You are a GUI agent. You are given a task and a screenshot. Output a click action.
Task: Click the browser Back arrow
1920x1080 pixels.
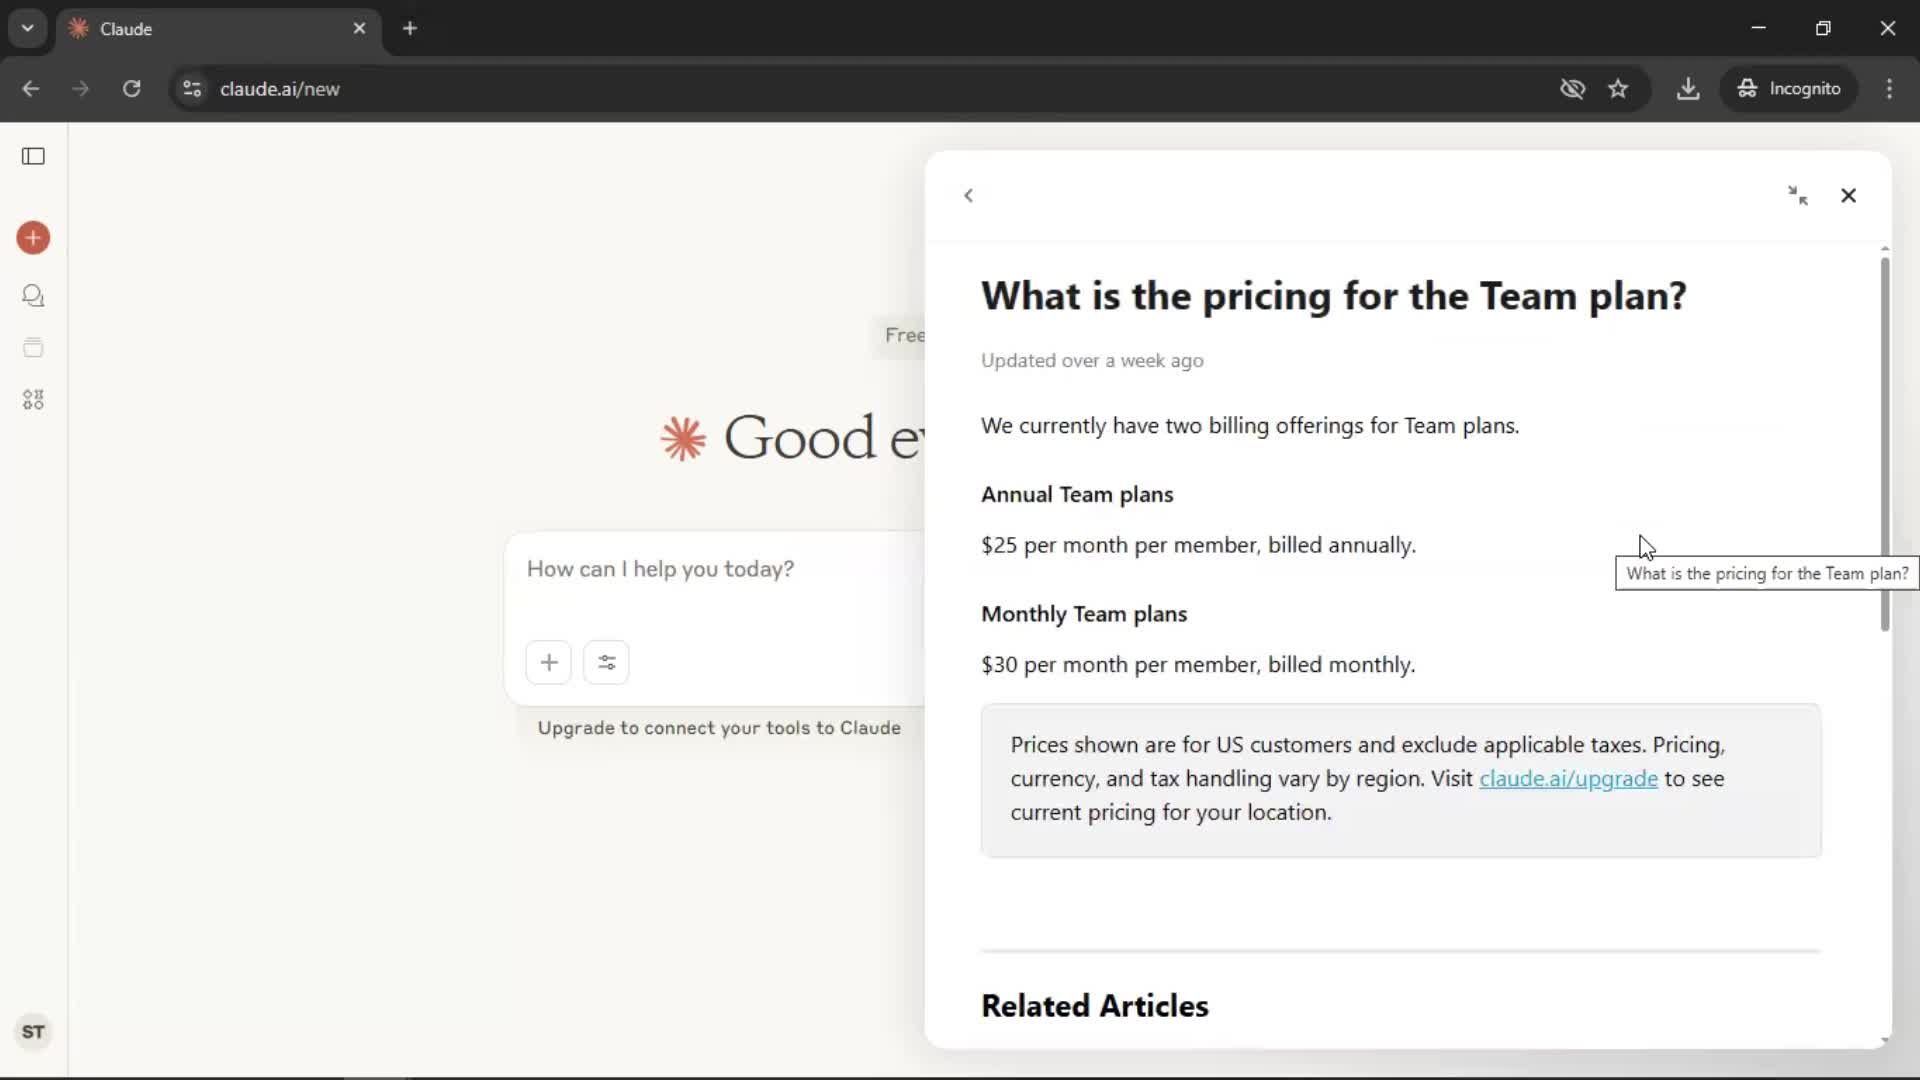click(x=31, y=88)
